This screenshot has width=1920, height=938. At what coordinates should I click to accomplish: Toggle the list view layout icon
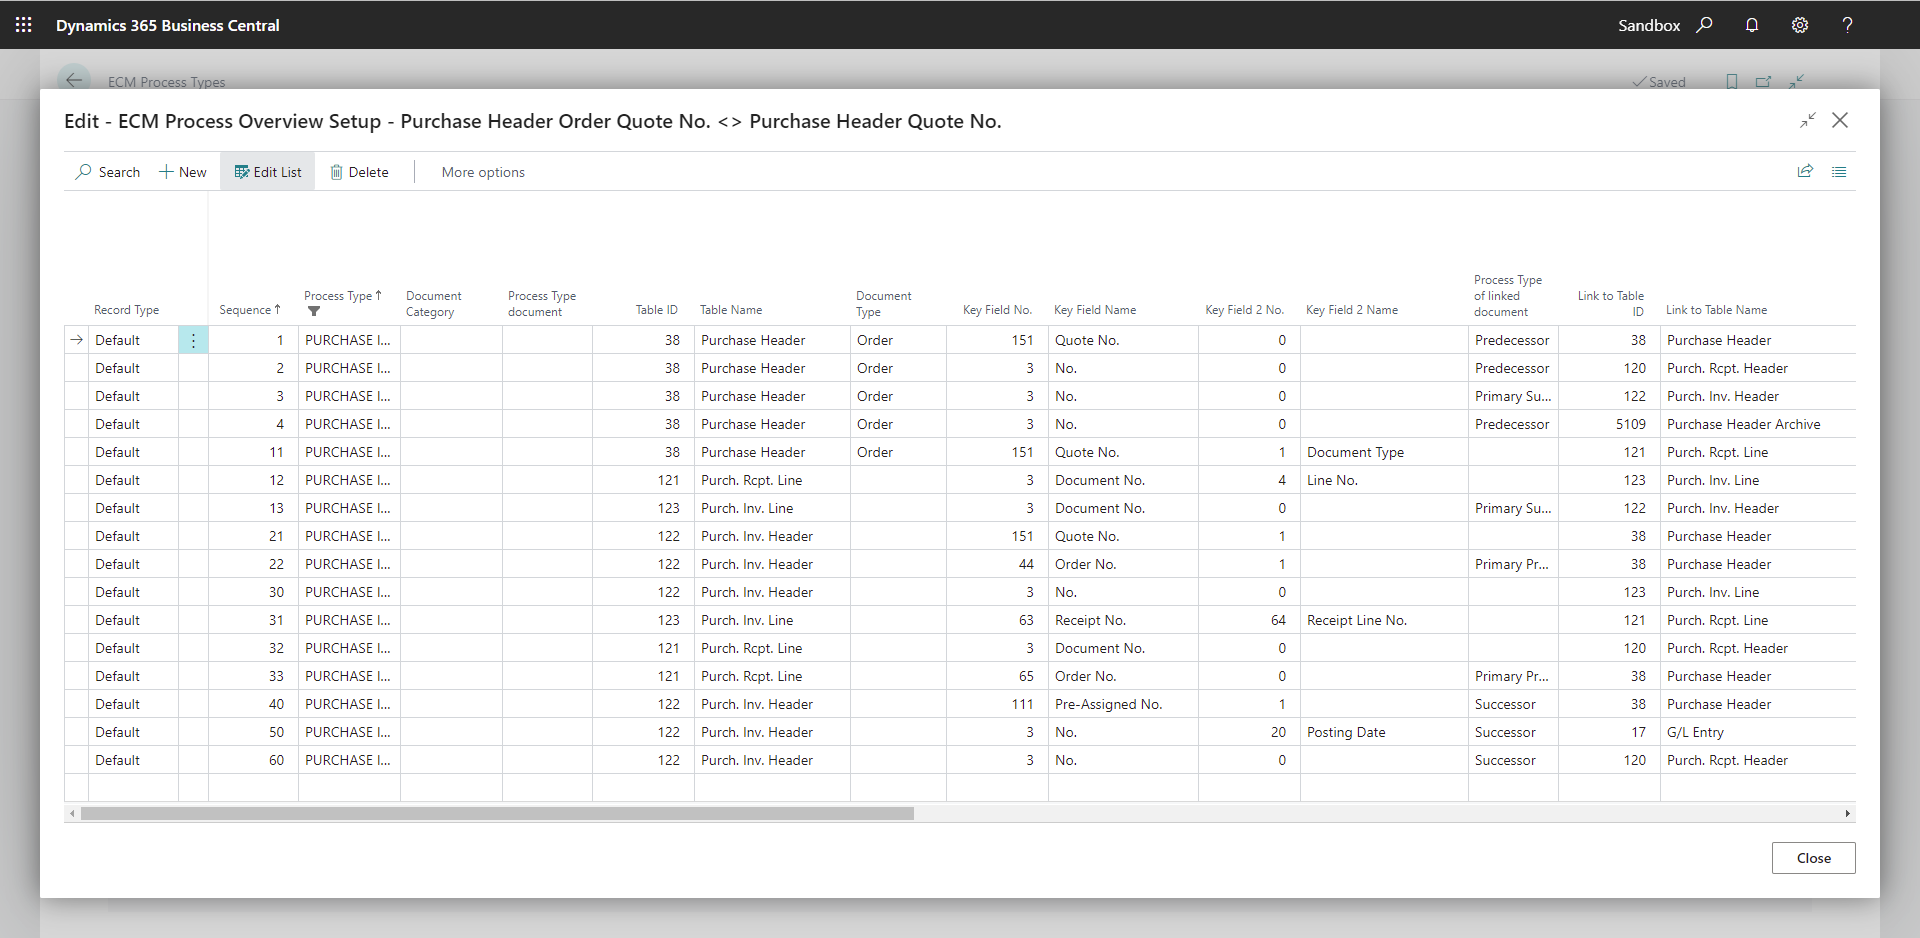point(1839,172)
